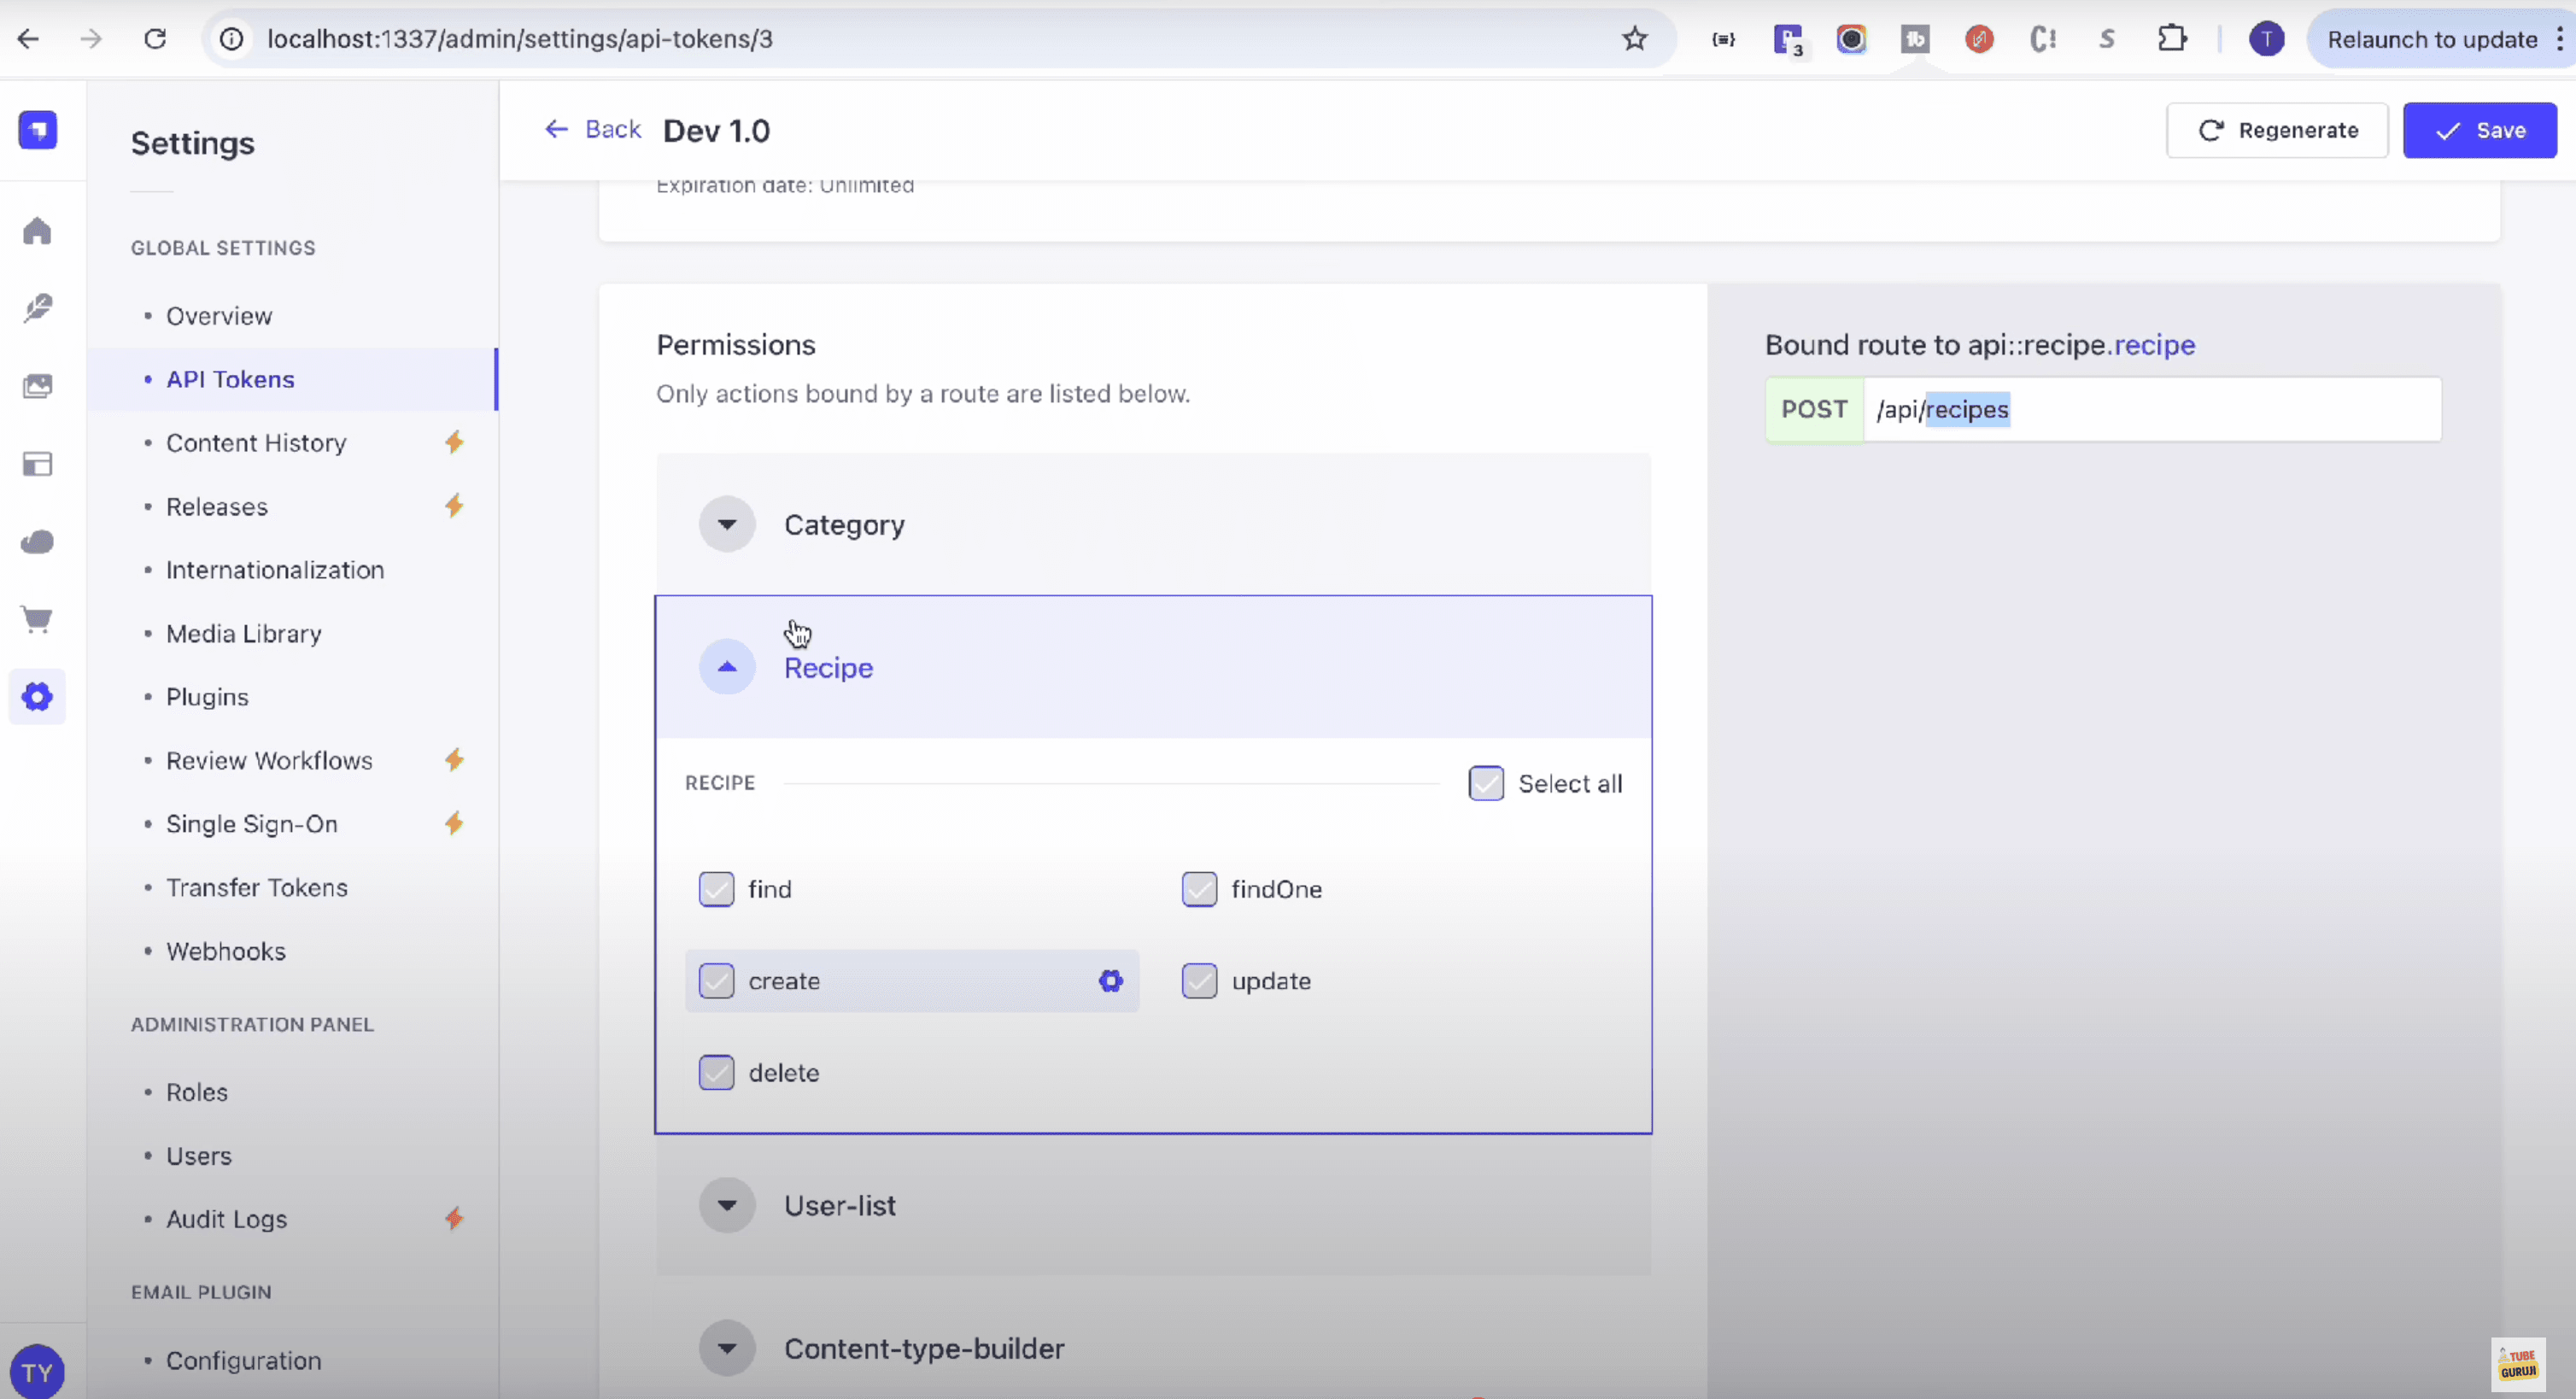2576x1399 pixels.
Task: Toggle the findOne permission checkbox
Action: click(x=1199, y=889)
